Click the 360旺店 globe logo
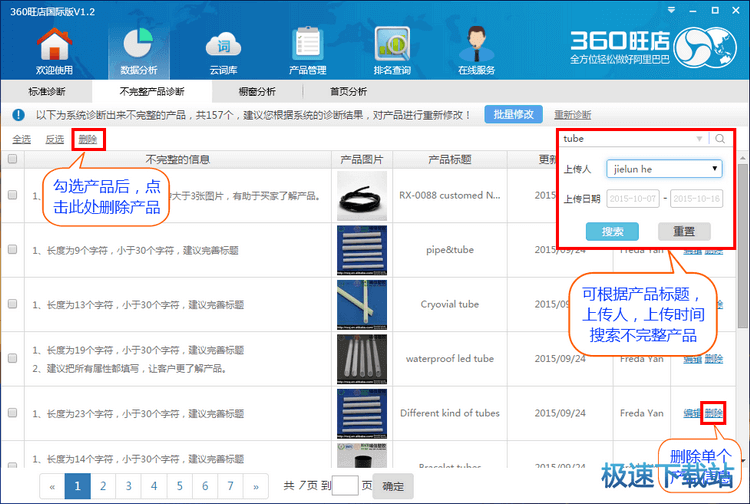Viewport: 750px width, 504px height. (706, 47)
